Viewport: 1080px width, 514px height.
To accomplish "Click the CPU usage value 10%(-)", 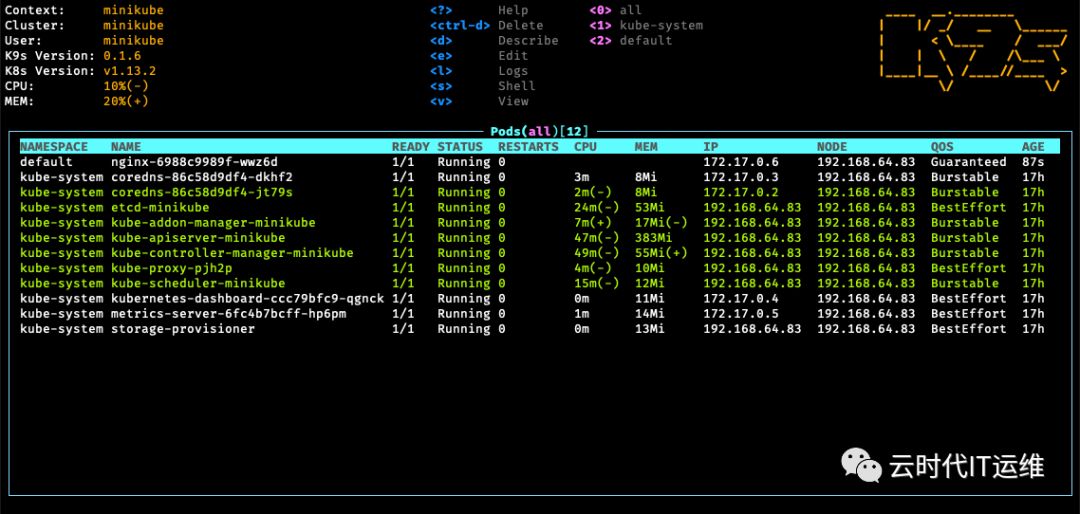I will 126,86.
